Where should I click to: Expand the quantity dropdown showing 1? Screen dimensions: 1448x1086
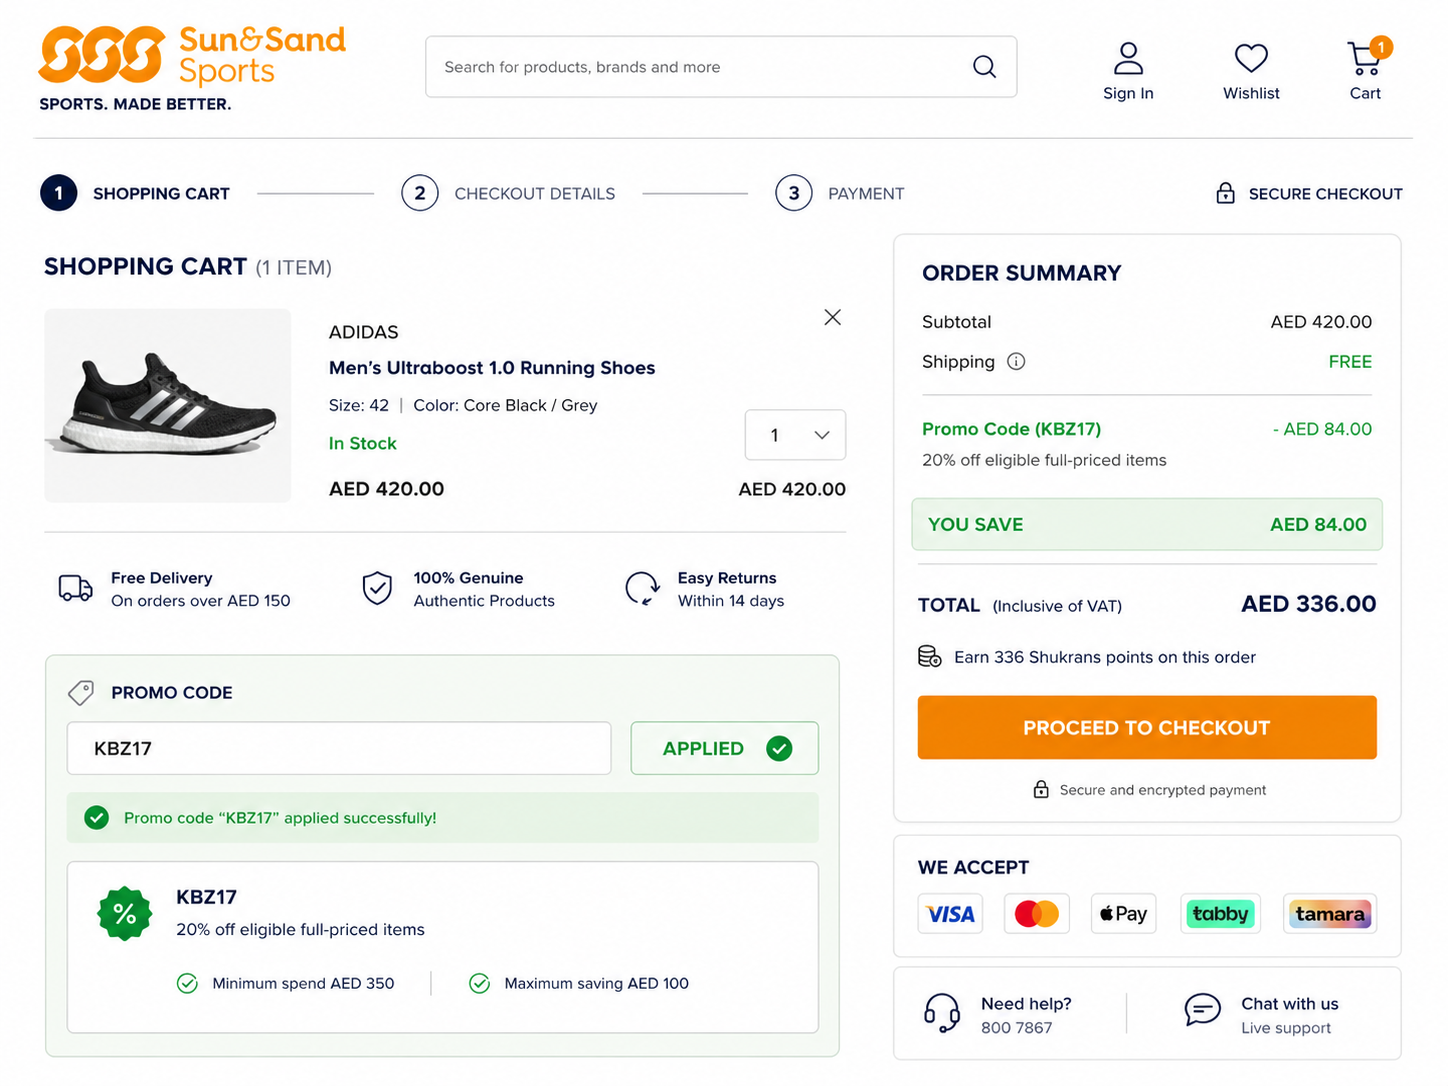click(x=795, y=435)
